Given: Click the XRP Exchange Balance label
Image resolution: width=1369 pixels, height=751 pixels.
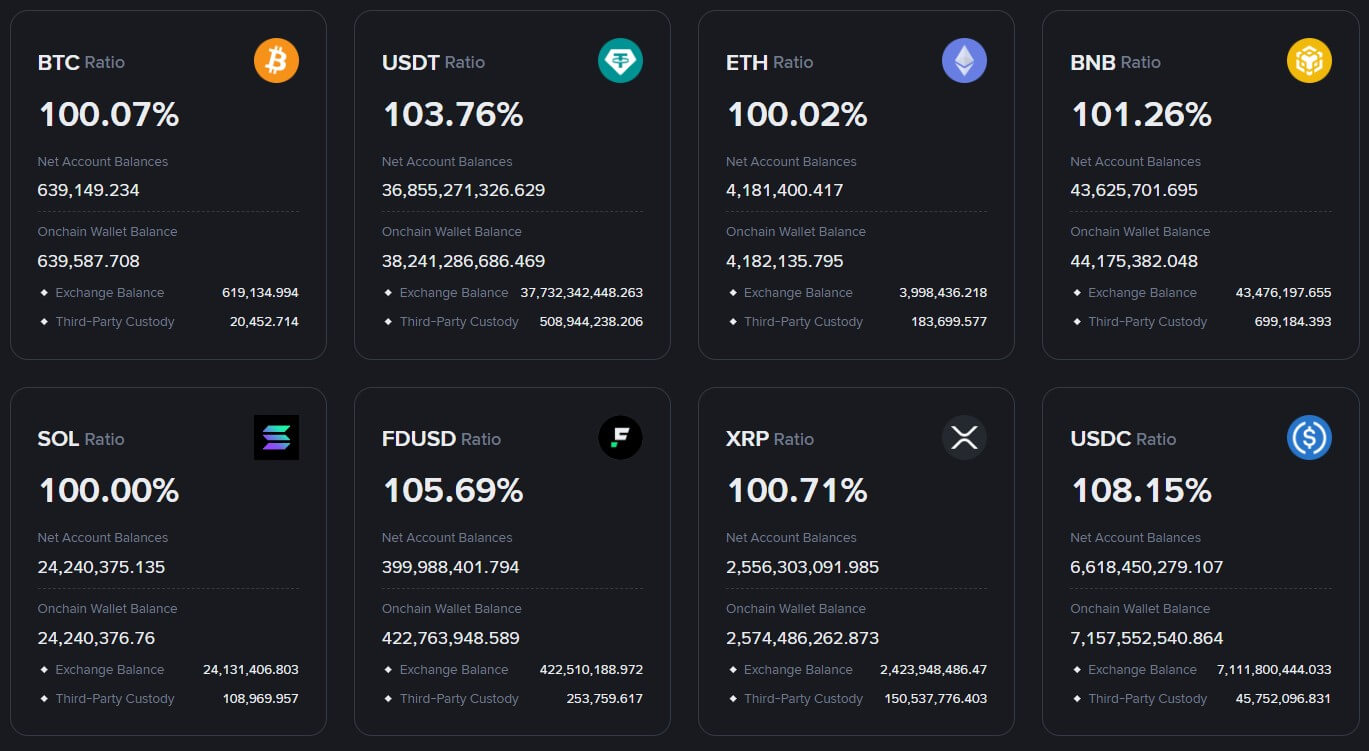Looking at the screenshot, I should coord(798,670).
